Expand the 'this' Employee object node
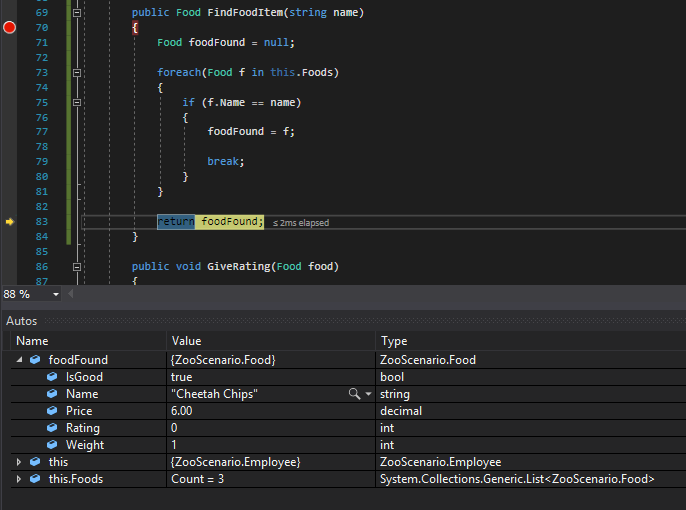 (x=19, y=462)
